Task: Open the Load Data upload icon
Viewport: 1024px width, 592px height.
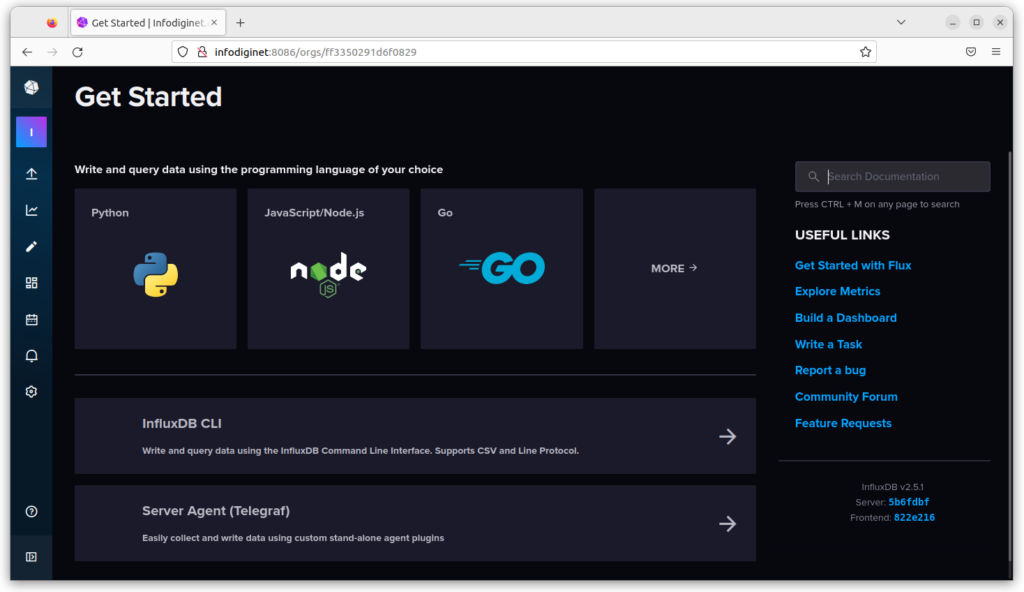Action: (31, 174)
